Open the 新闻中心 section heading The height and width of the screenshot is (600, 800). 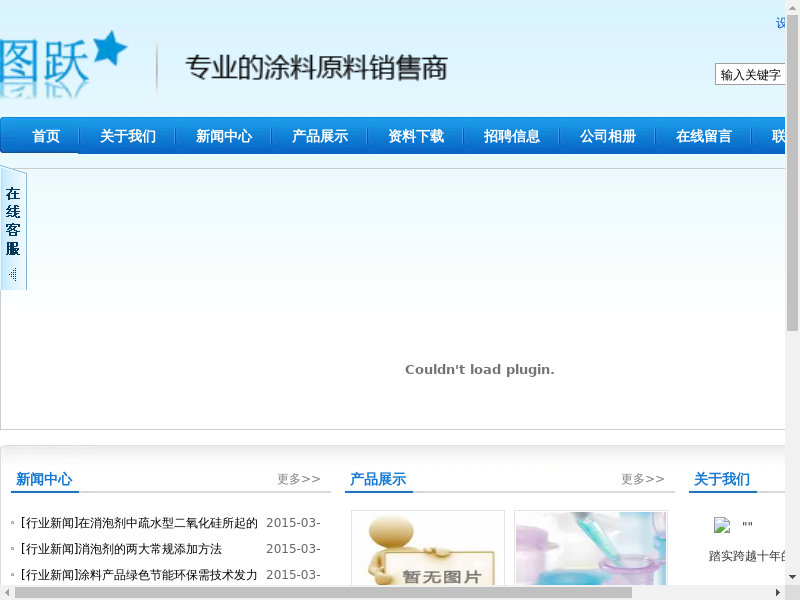coord(44,479)
